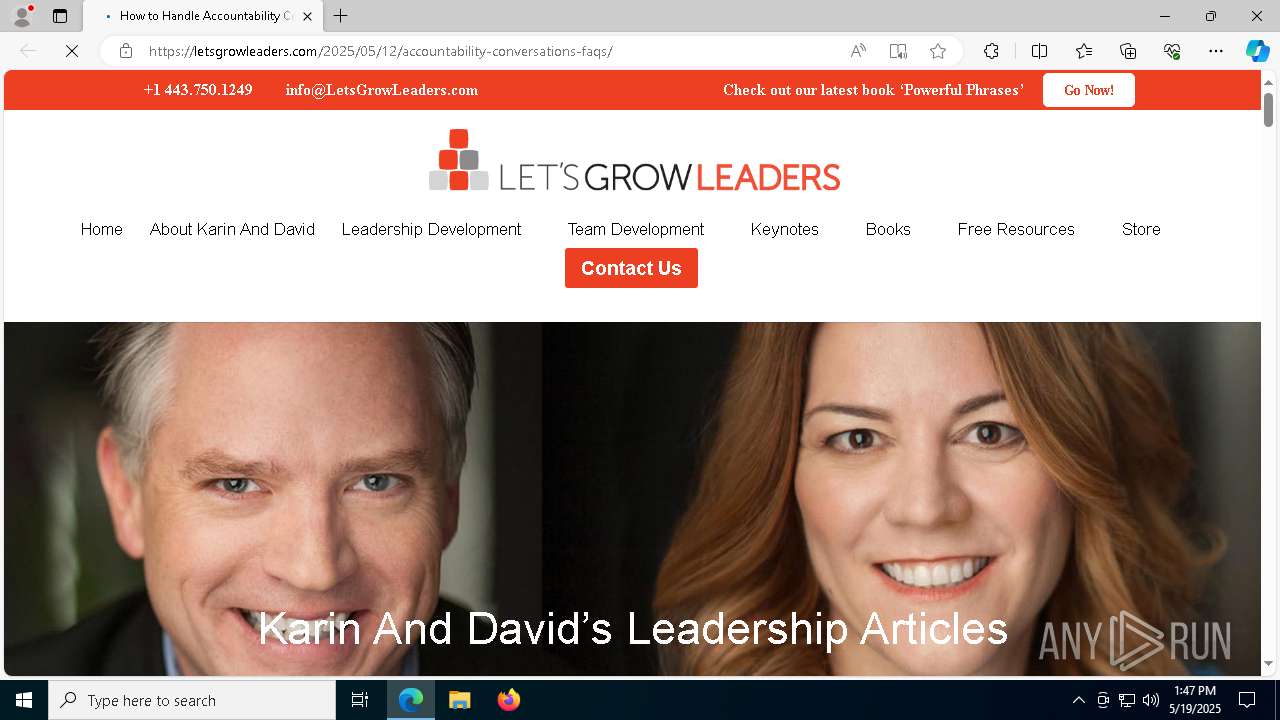Image resolution: width=1280 pixels, height=720 pixels.
Task: Open the Settings and more menu
Action: pyautogui.click(x=1216, y=51)
